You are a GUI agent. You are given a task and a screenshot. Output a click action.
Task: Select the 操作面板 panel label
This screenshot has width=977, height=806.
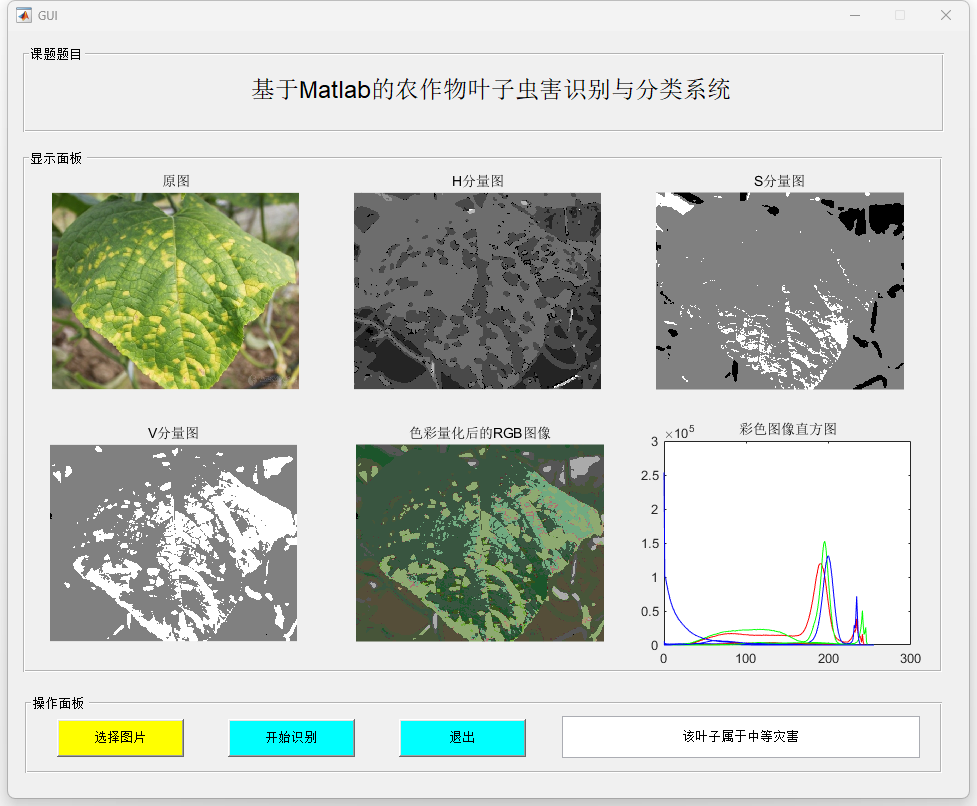click(x=58, y=703)
